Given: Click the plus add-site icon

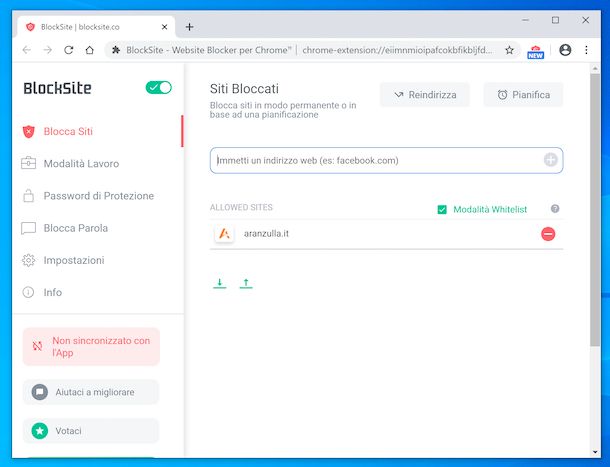Looking at the screenshot, I should 550,160.
